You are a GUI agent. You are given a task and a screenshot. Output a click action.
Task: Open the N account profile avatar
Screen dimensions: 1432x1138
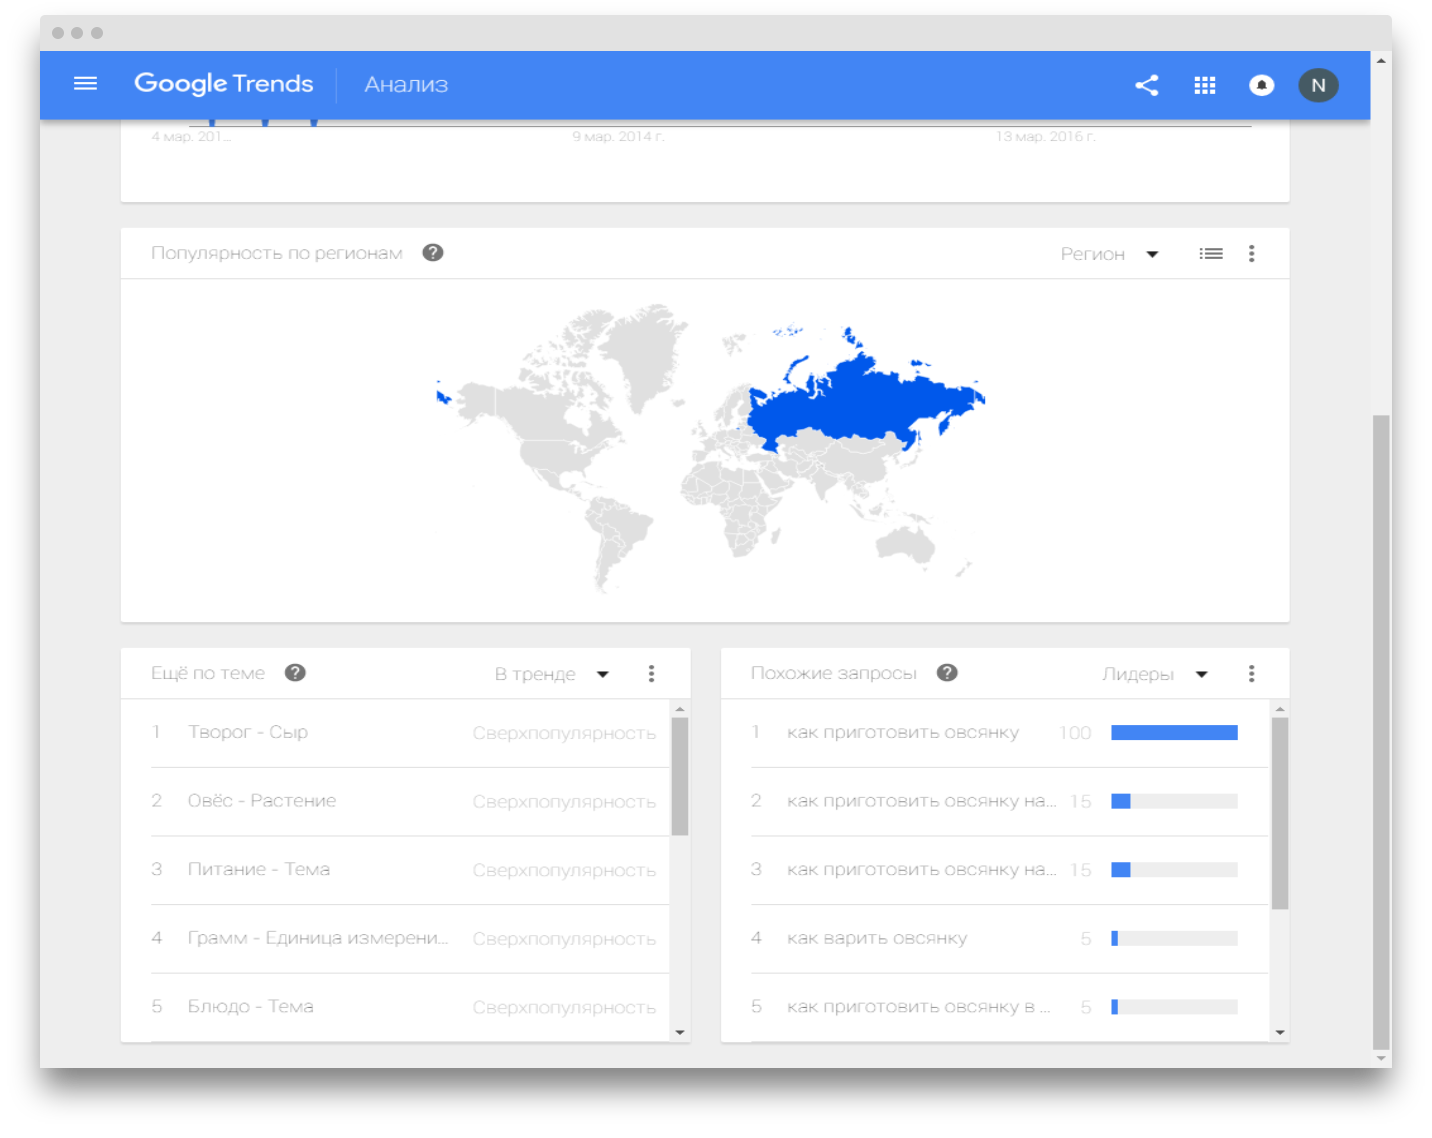pyautogui.click(x=1318, y=85)
